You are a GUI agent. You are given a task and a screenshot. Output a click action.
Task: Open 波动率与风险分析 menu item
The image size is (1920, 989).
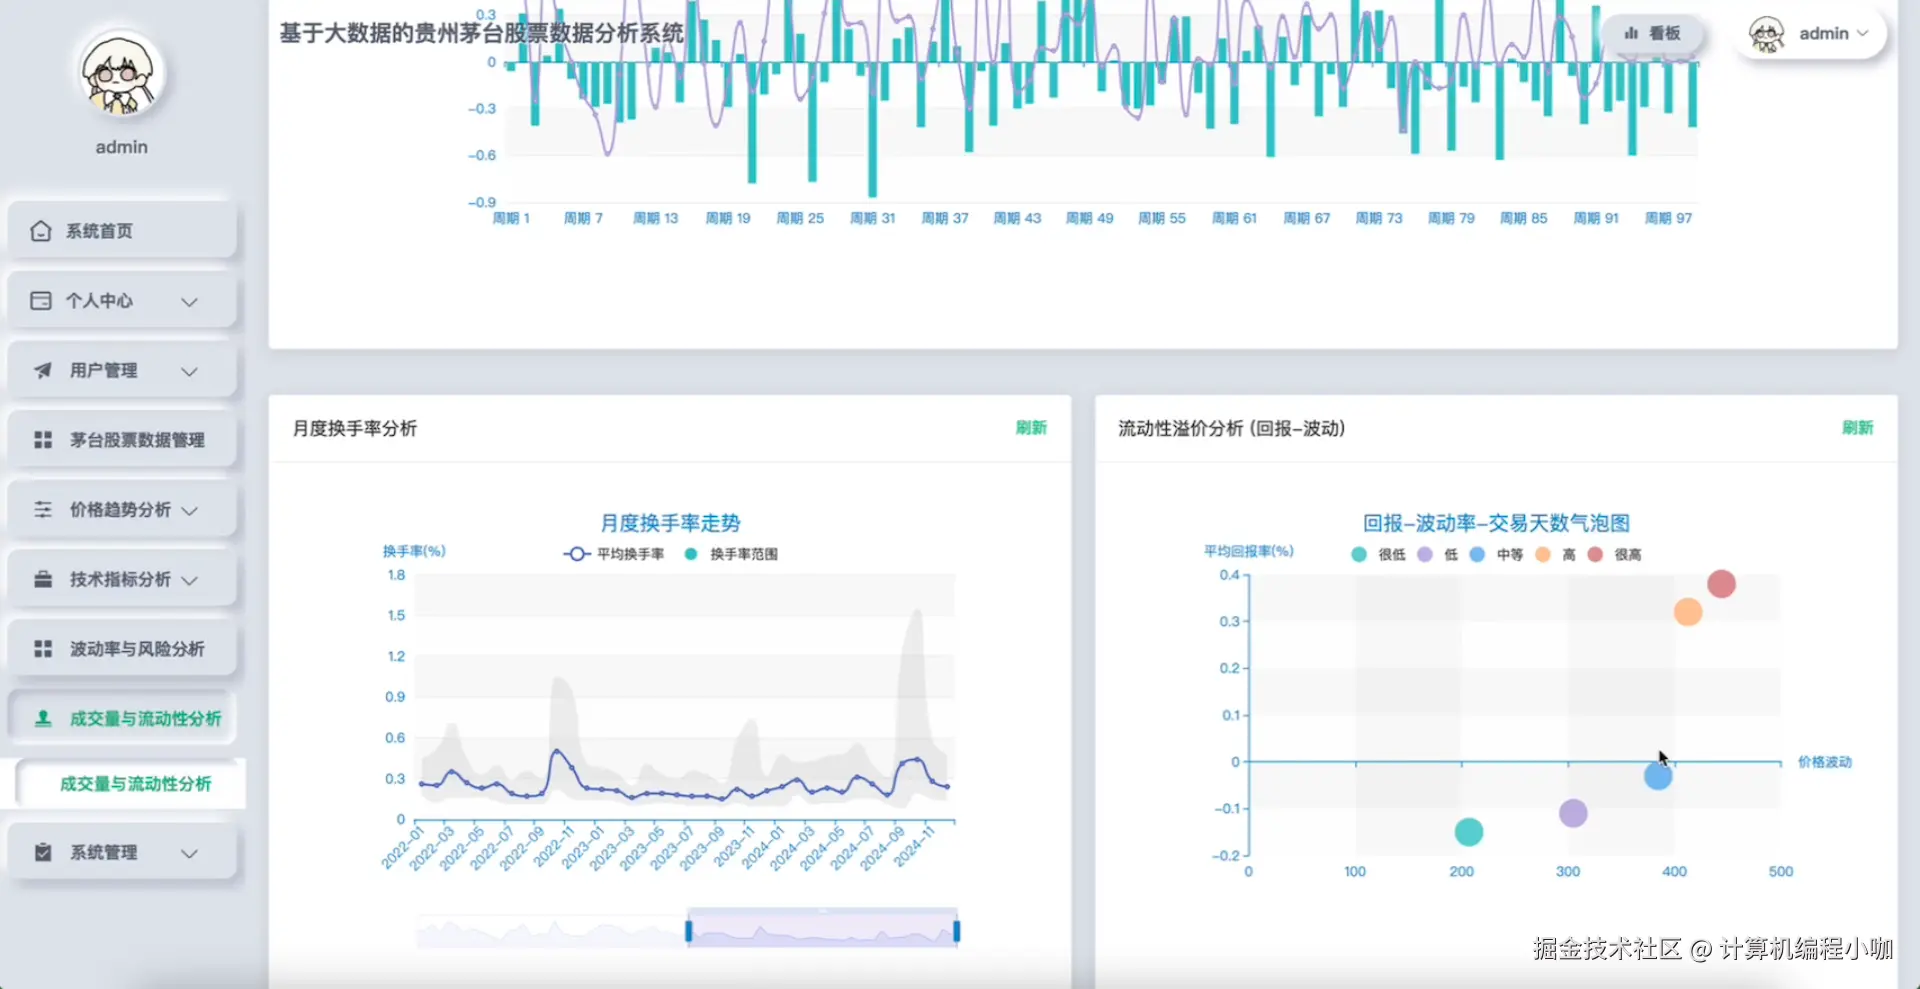click(x=122, y=649)
